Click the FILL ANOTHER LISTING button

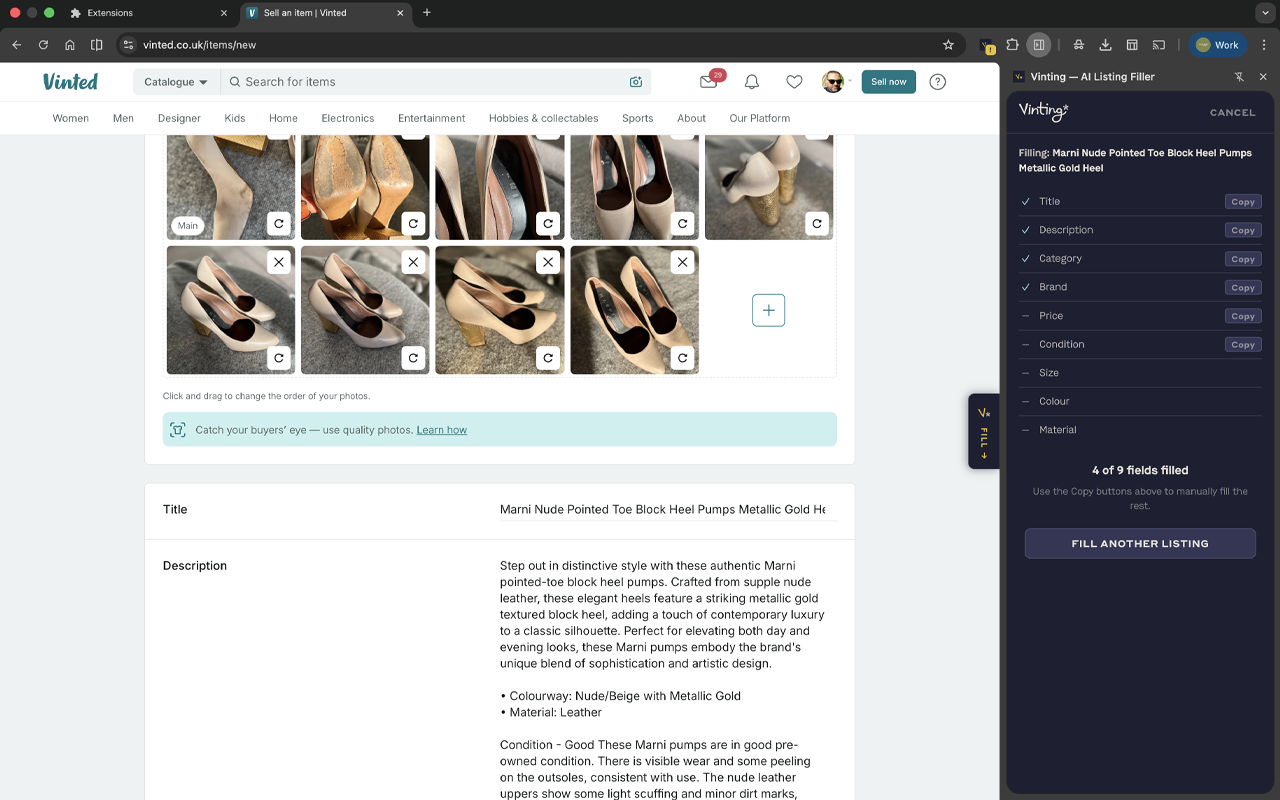pyautogui.click(x=1140, y=543)
